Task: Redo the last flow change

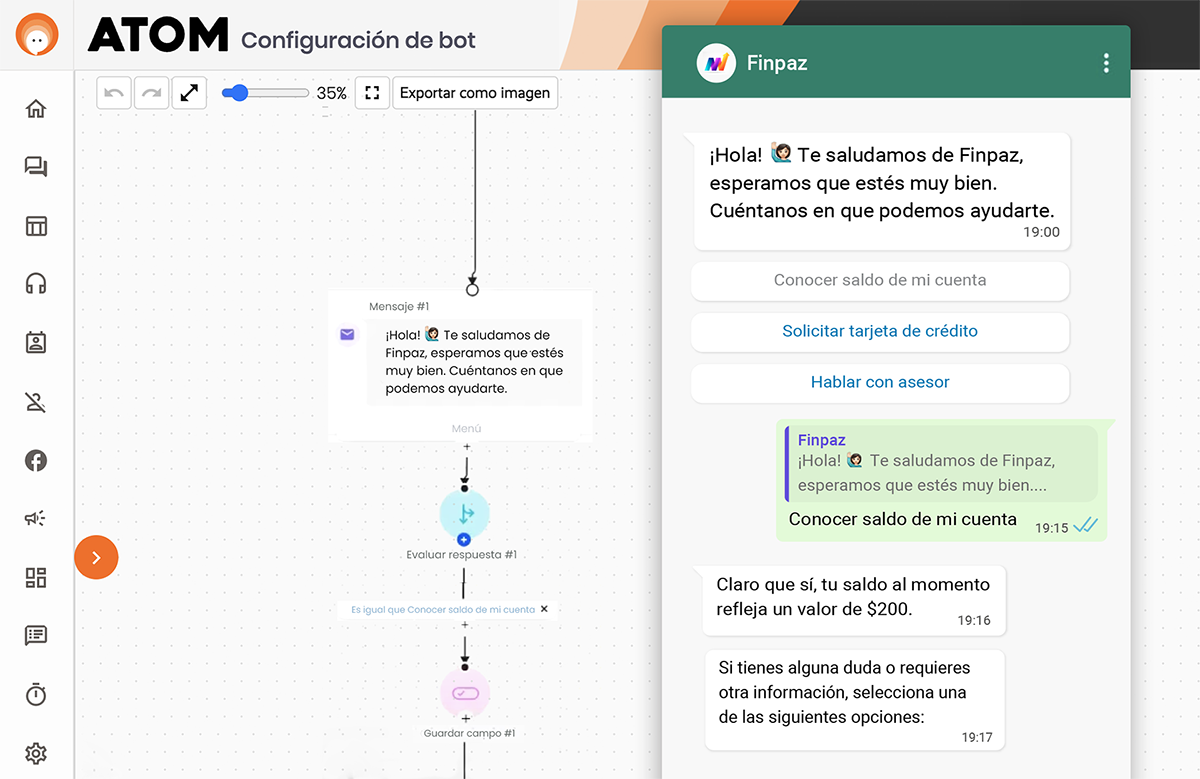Action: 151,93
